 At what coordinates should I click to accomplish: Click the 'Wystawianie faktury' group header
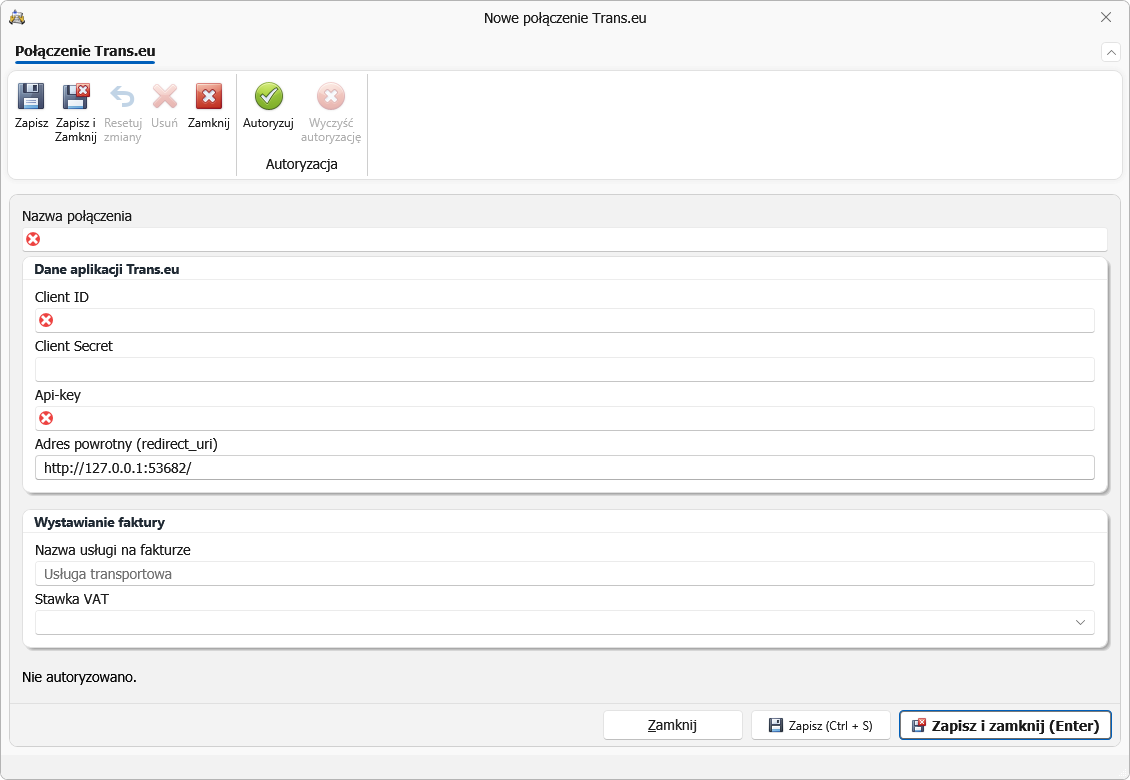(99, 523)
